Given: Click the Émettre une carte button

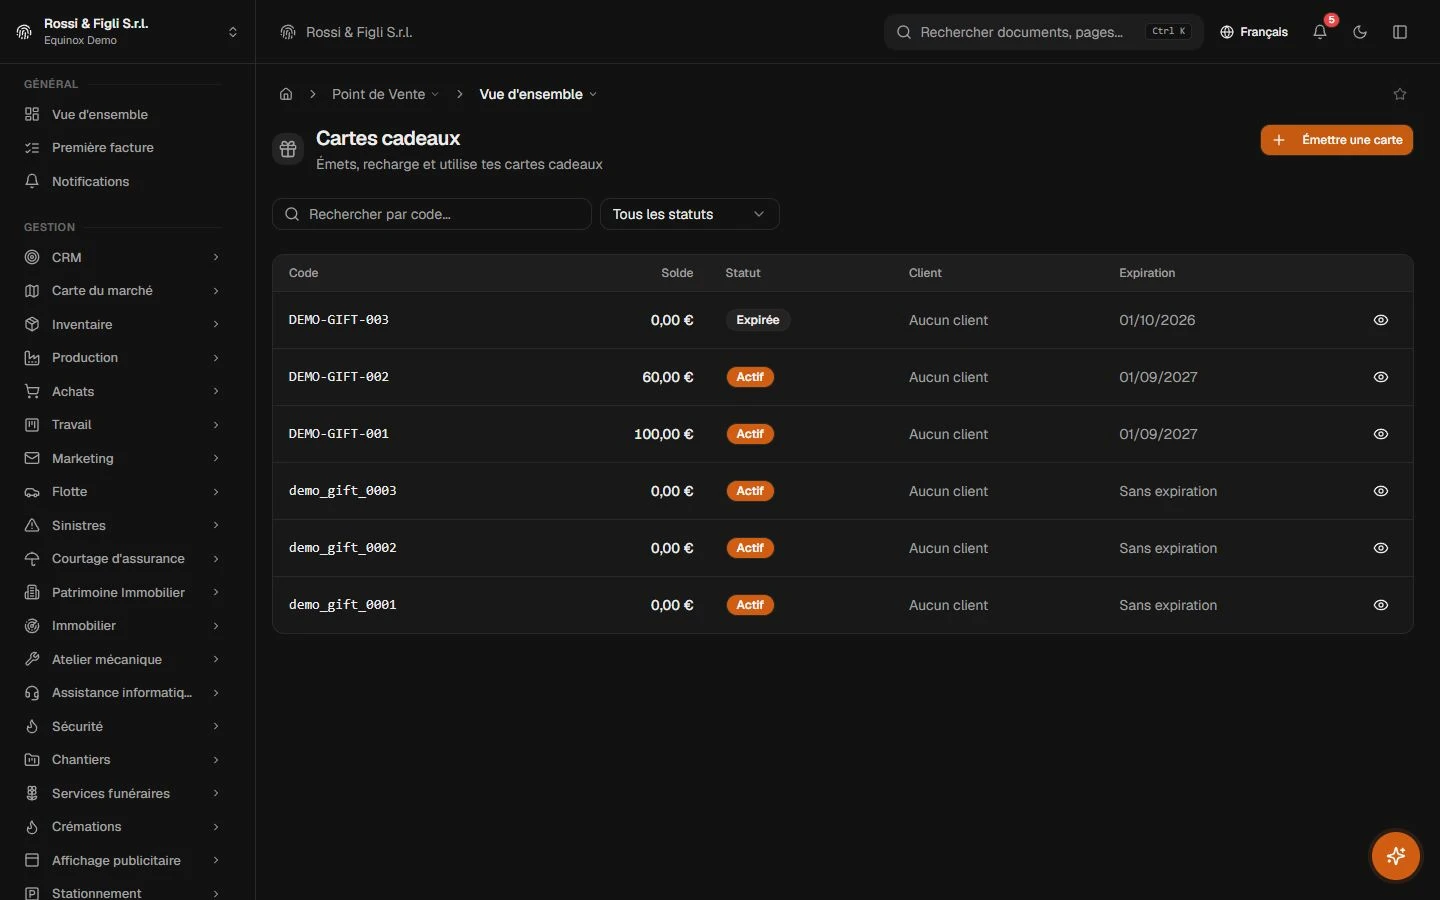Looking at the screenshot, I should pos(1337,140).
